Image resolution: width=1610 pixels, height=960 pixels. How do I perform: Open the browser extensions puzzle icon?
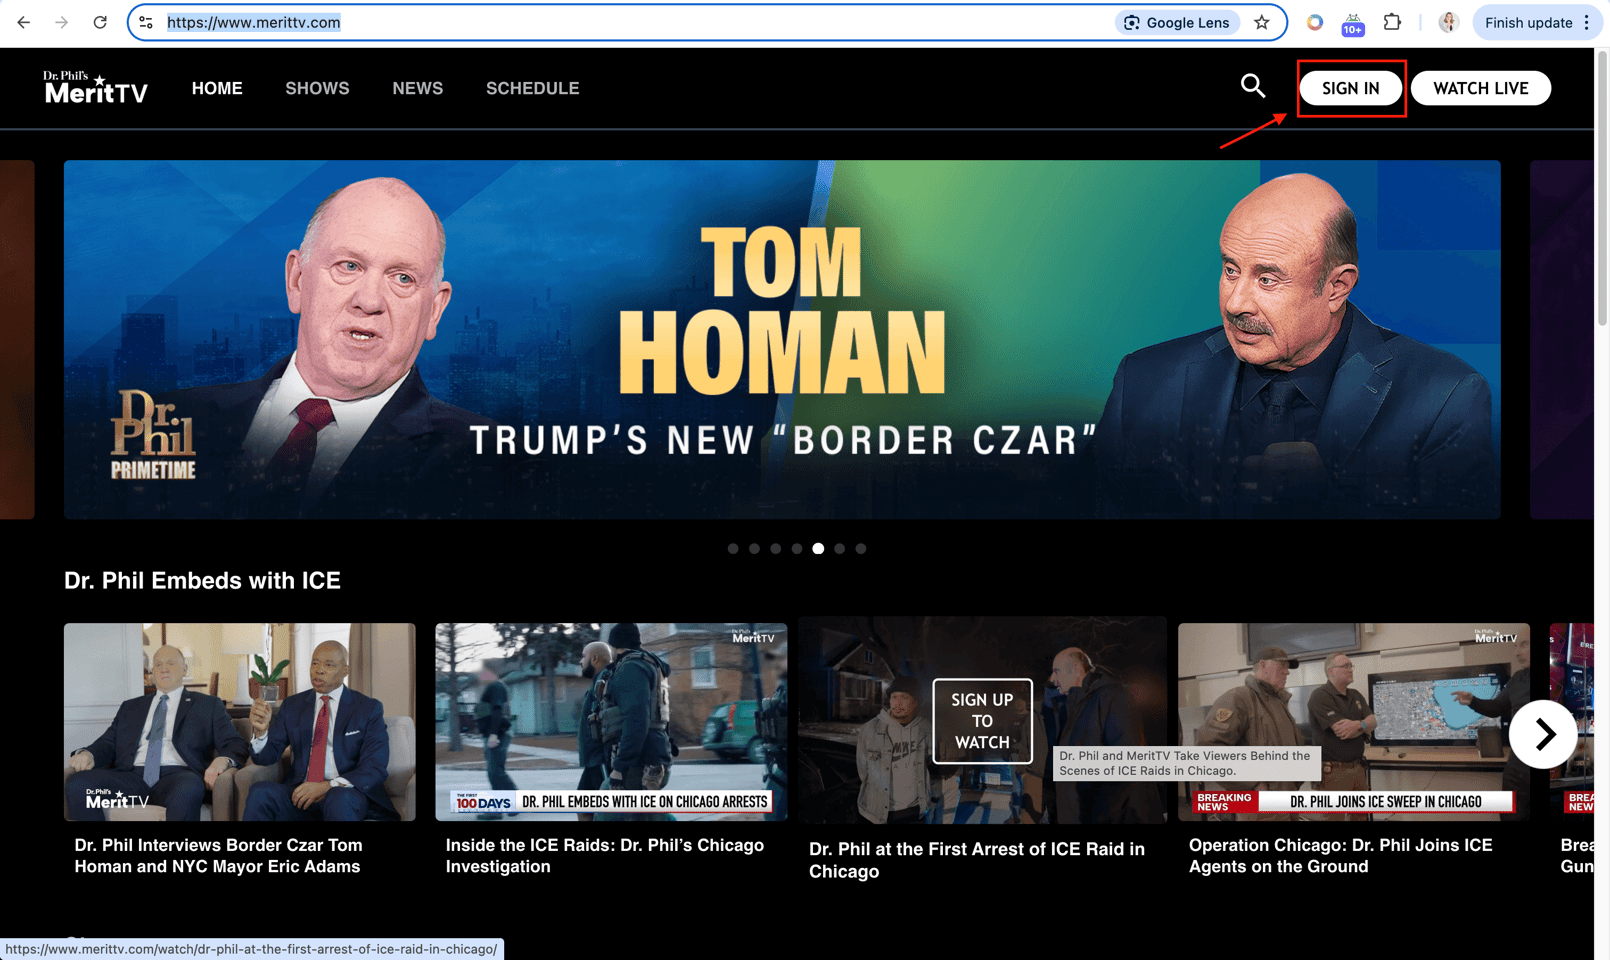pos(1393,22)
